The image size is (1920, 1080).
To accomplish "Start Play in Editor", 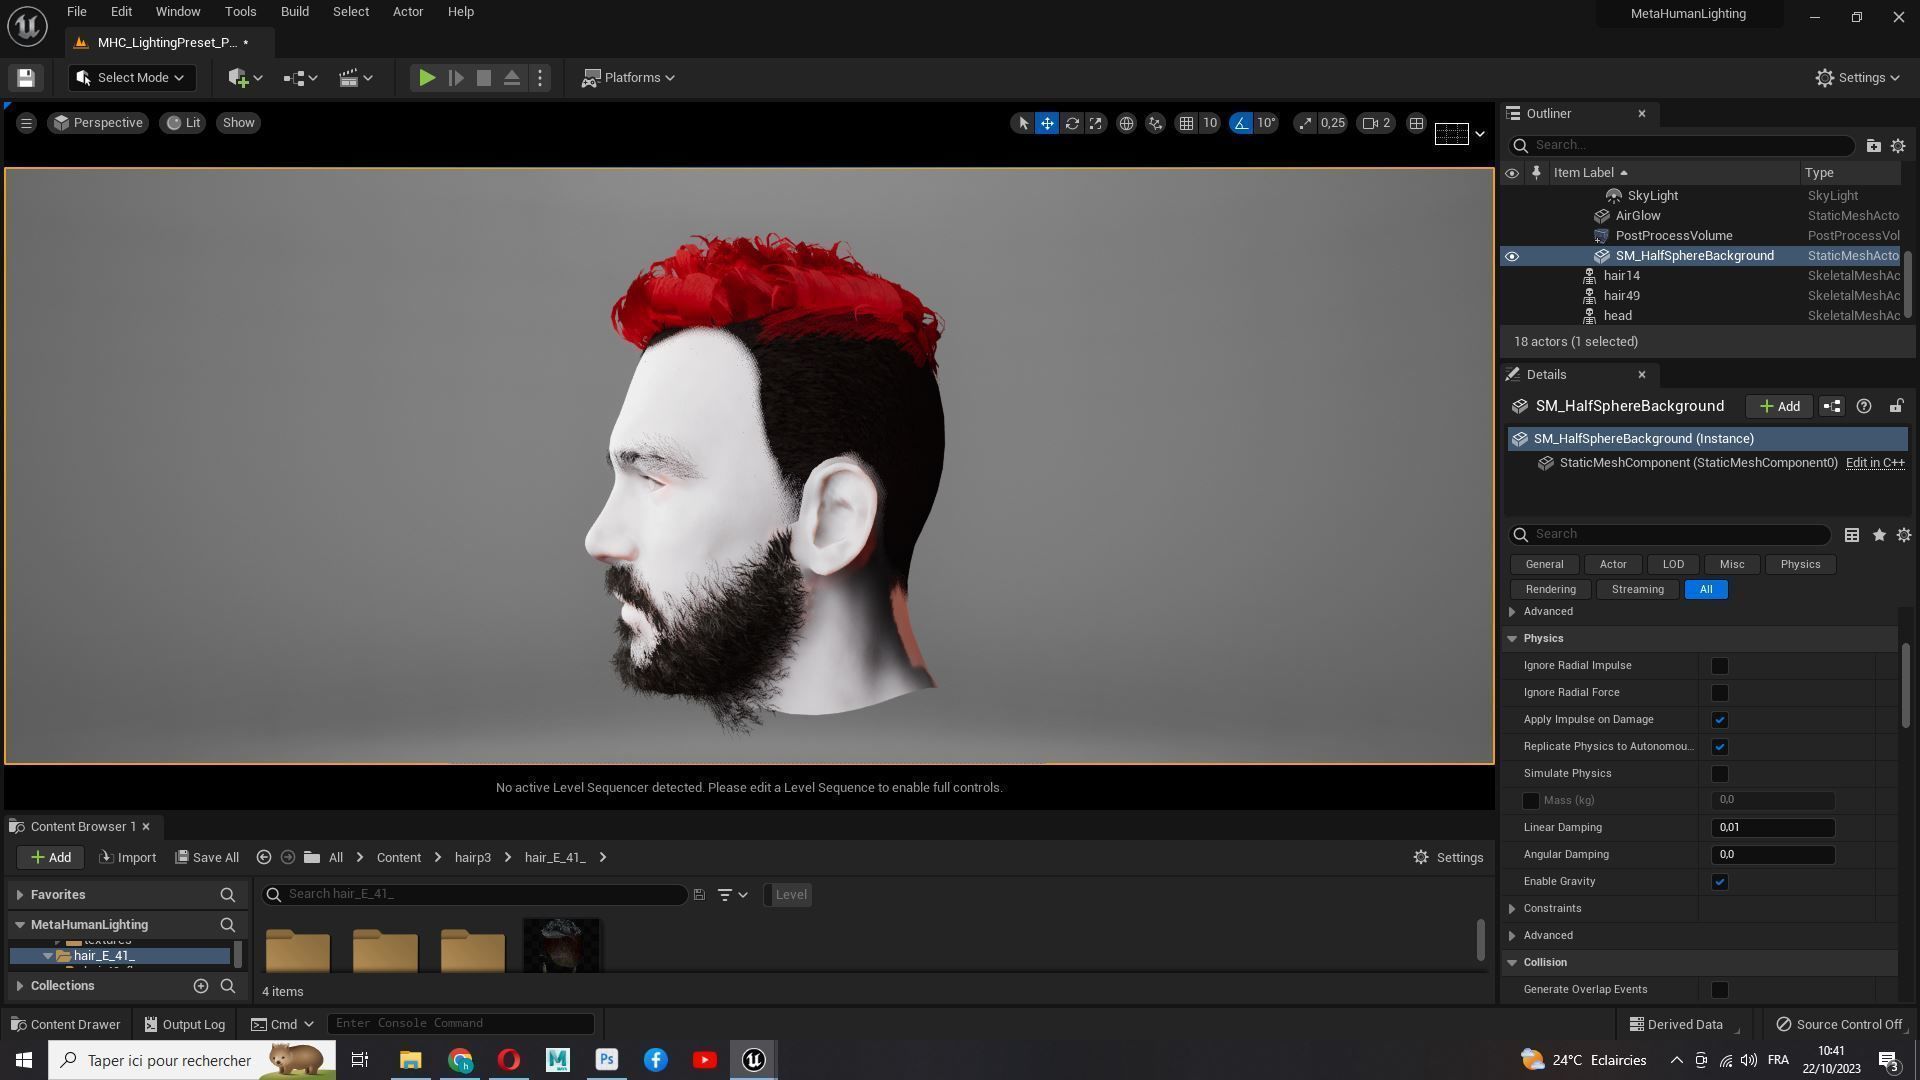I will [427, 78].
